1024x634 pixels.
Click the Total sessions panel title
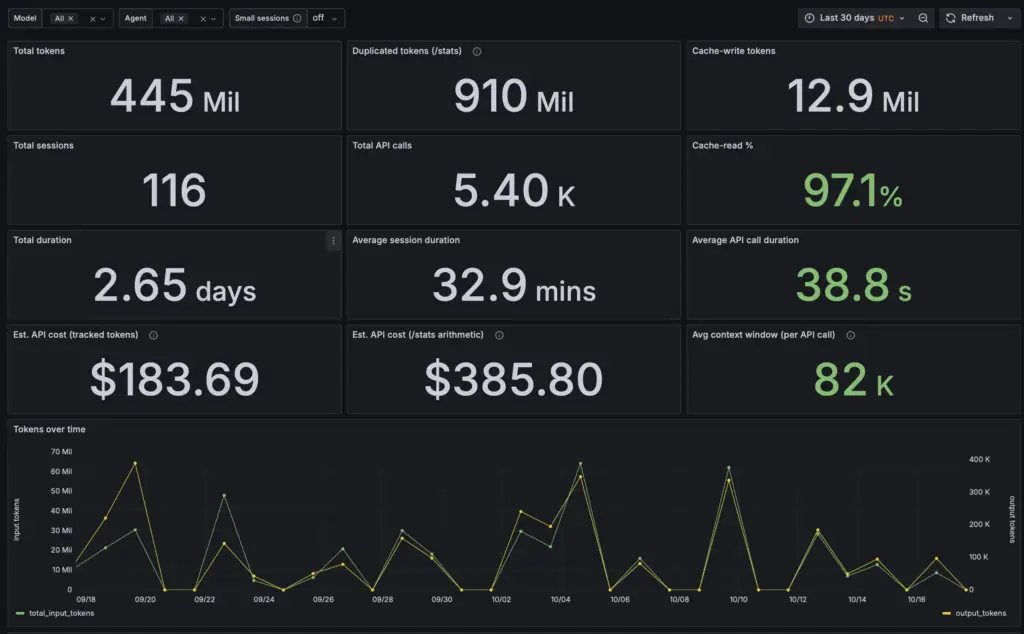click(x=43, y=146)
